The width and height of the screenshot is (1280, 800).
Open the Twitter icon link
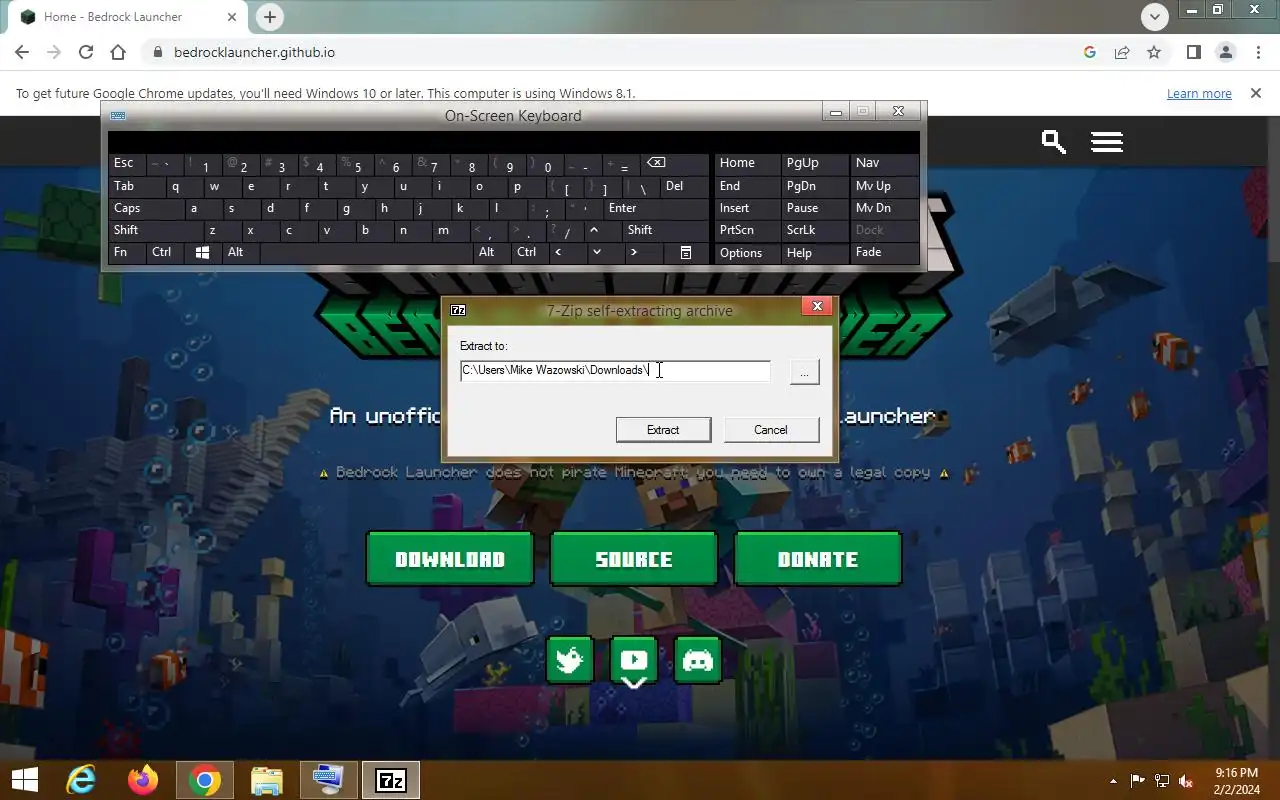(570, 661)
